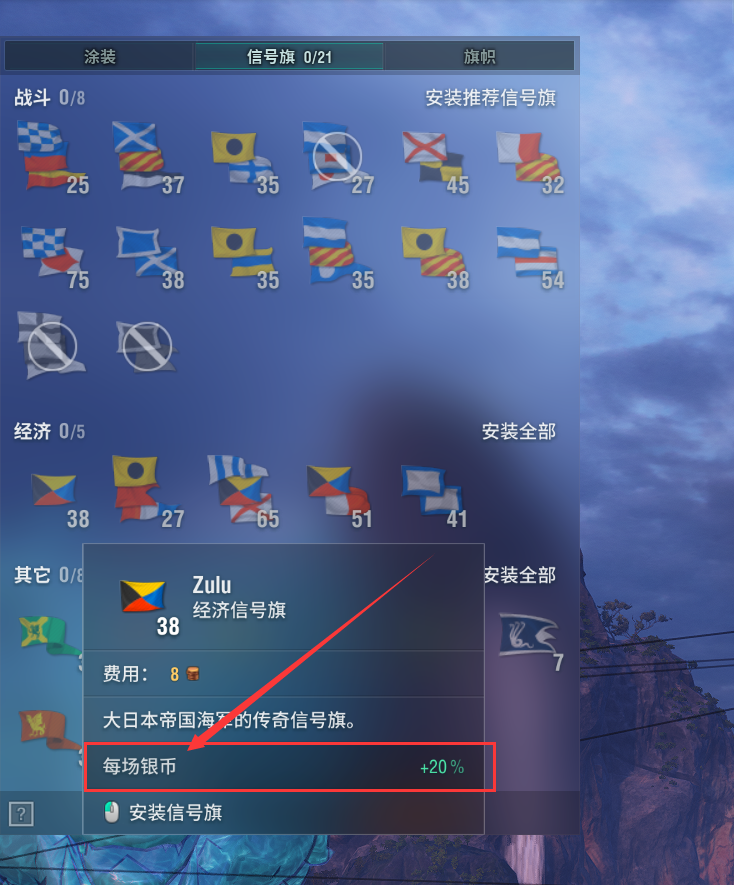The height and width of the screenshot is (885, 734).
Task: Open the 涂装 tab
Action: click(x=99, y=56)
